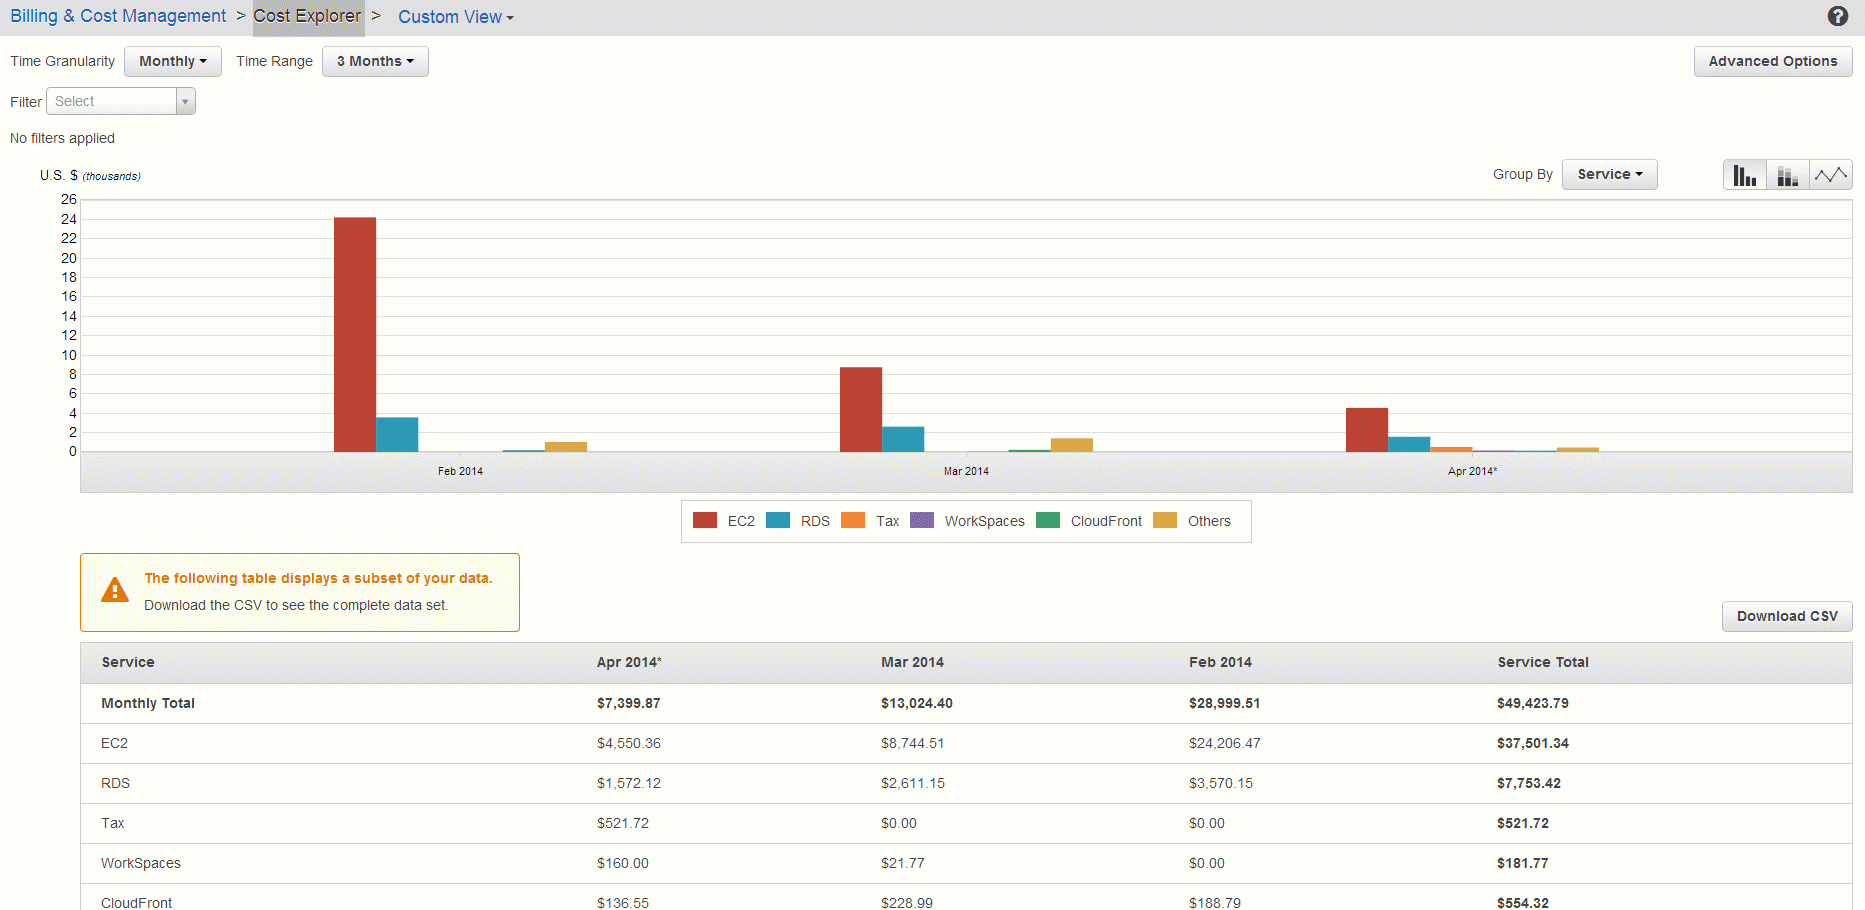Toggle CloudFront green legend swatch
The image size is (1865, 910).
click(x=1048, y=520)
